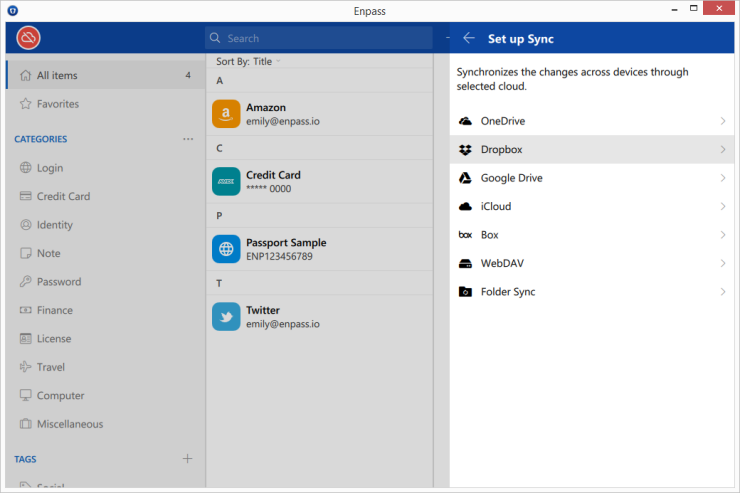Expand the Google Drive row chevron
This screenshot has height=493, width=740.
[723, 178]
